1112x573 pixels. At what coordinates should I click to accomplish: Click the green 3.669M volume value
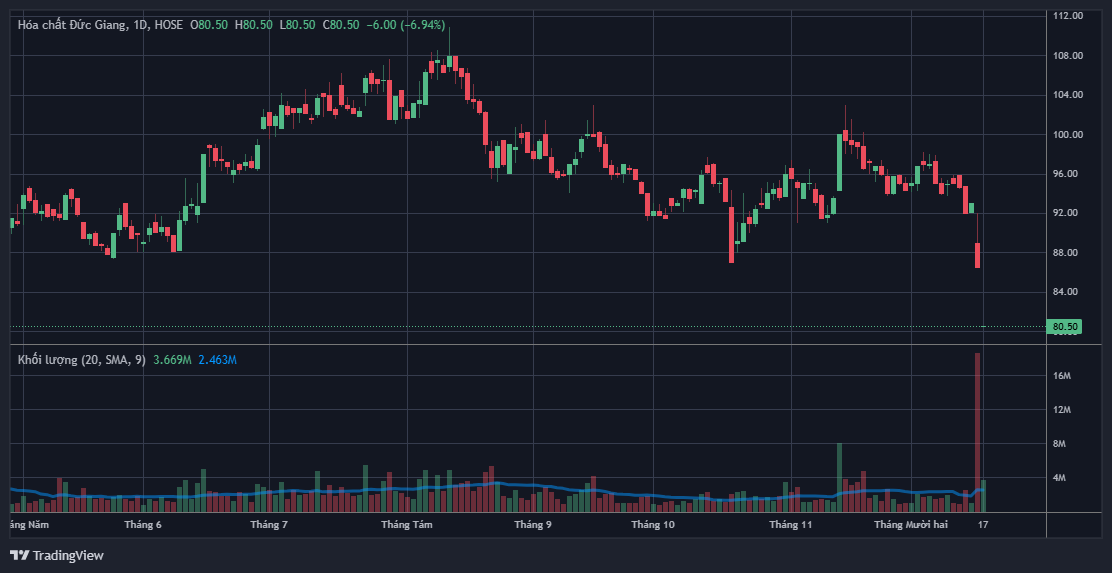point(172,359)
